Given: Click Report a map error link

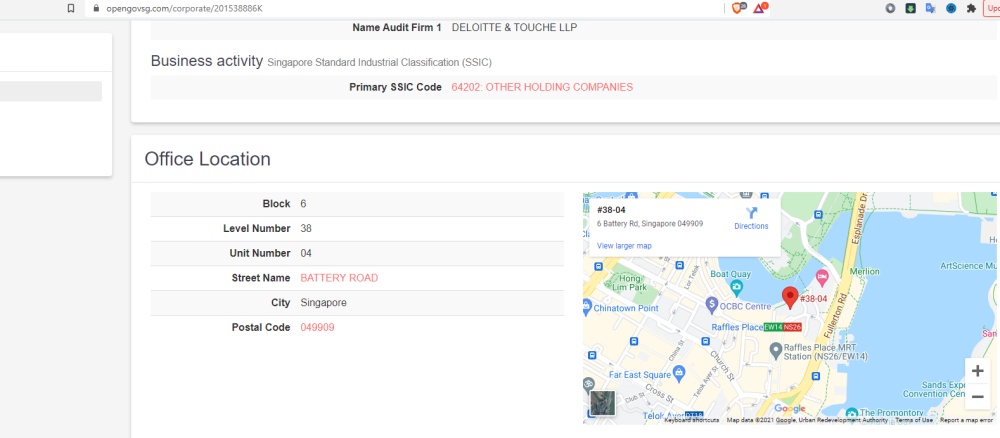Looking at the screenshot, I should [967, 420].
